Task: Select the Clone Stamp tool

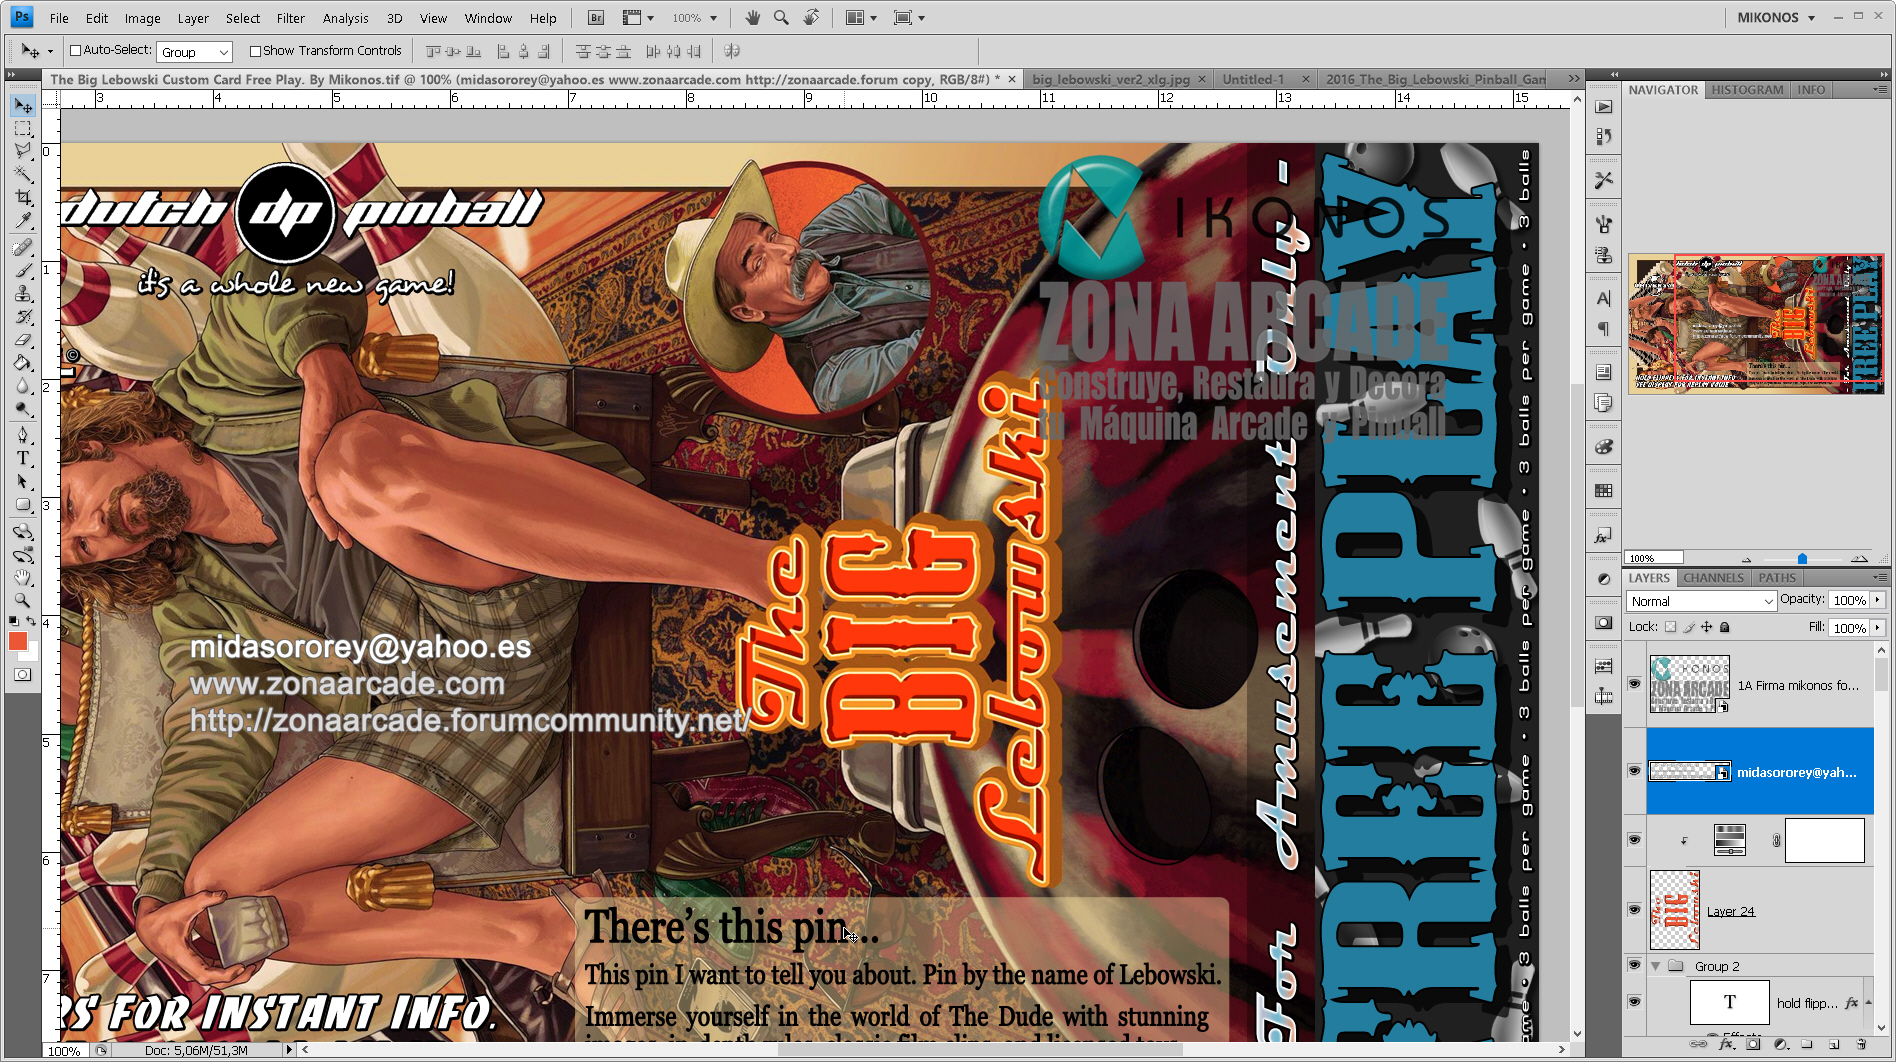Action: click(x=23, y=293)
